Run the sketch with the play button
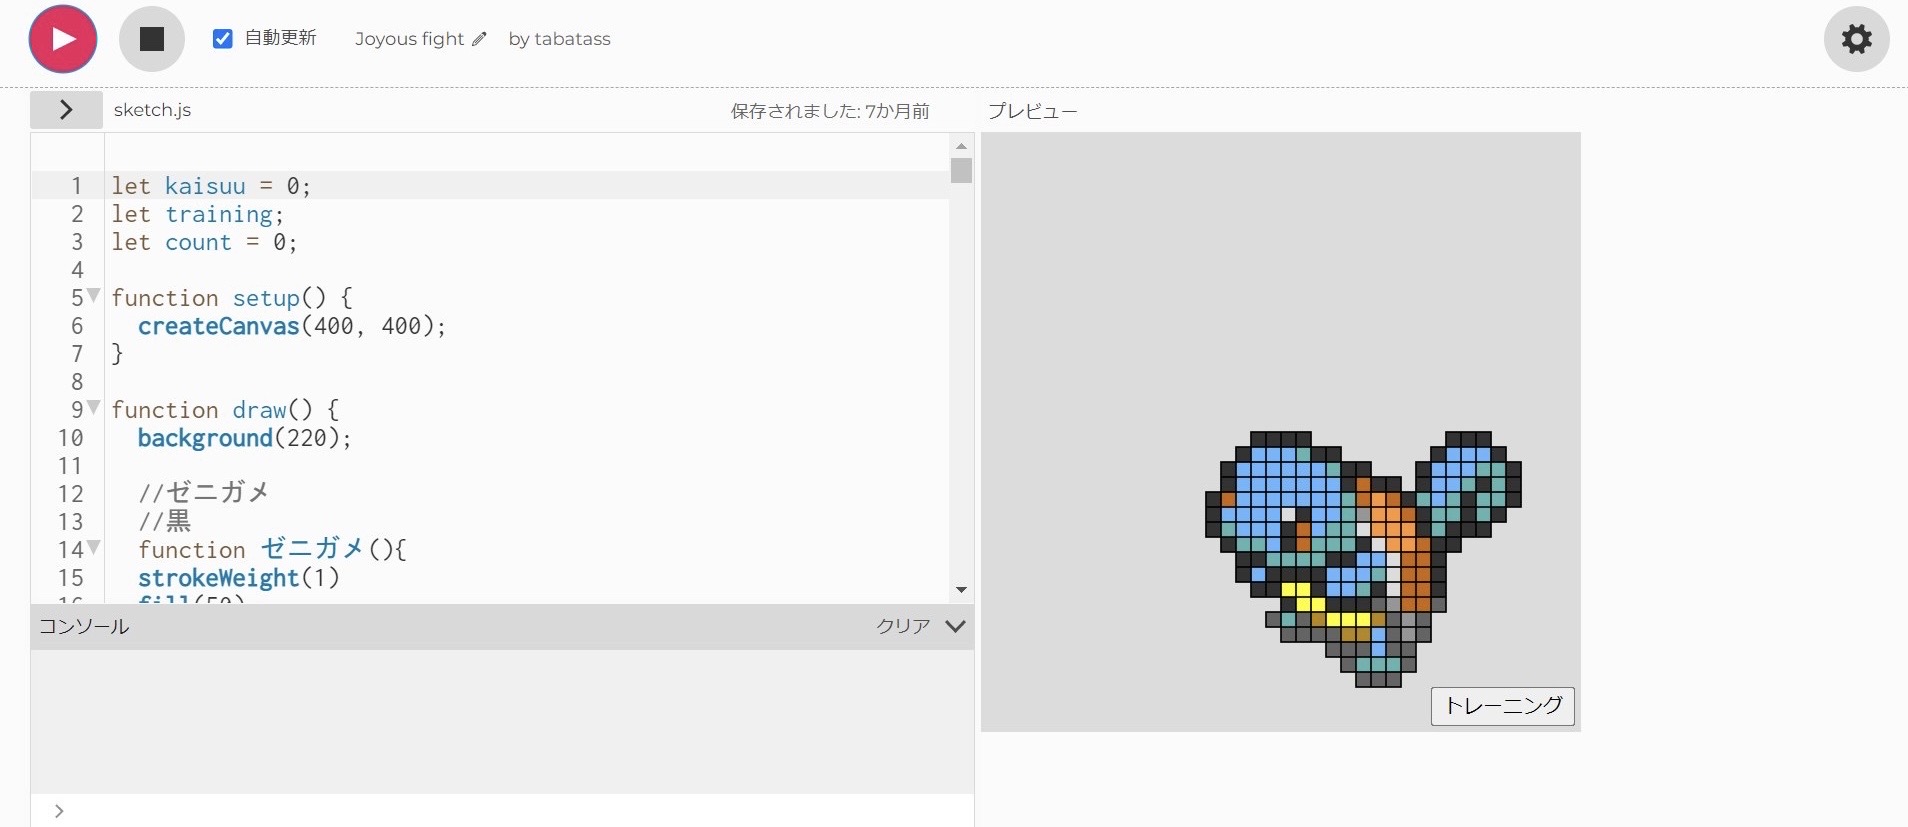The image size is (1908, 827). coord(63,39)
